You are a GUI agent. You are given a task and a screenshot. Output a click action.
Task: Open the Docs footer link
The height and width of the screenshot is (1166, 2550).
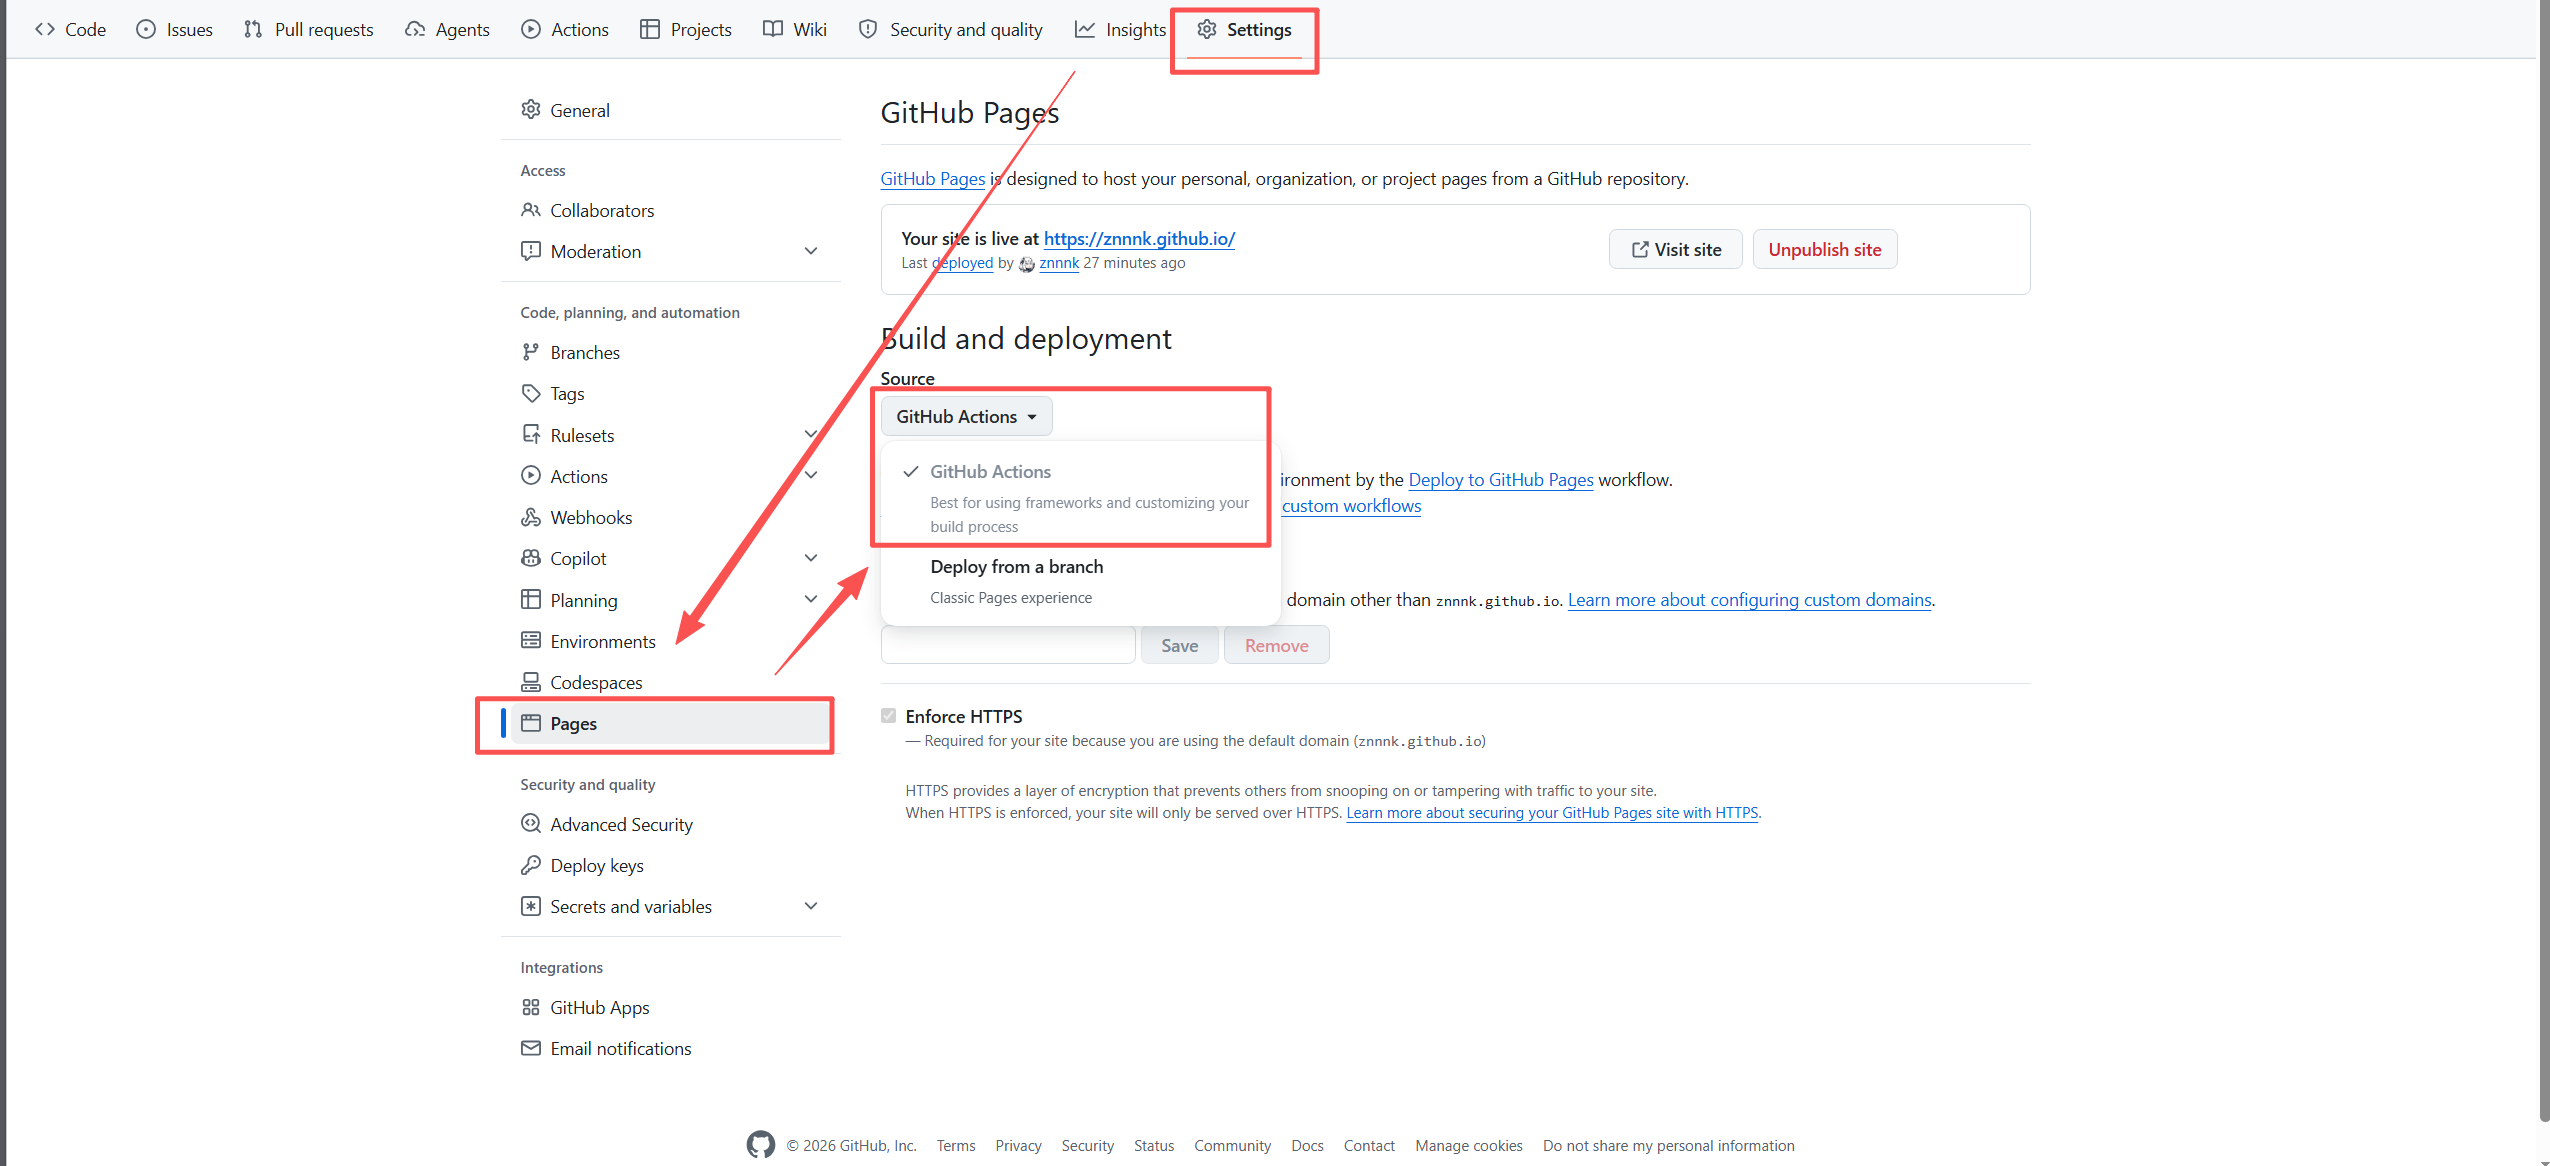pyautogui.click(x=1307, y=1145)
